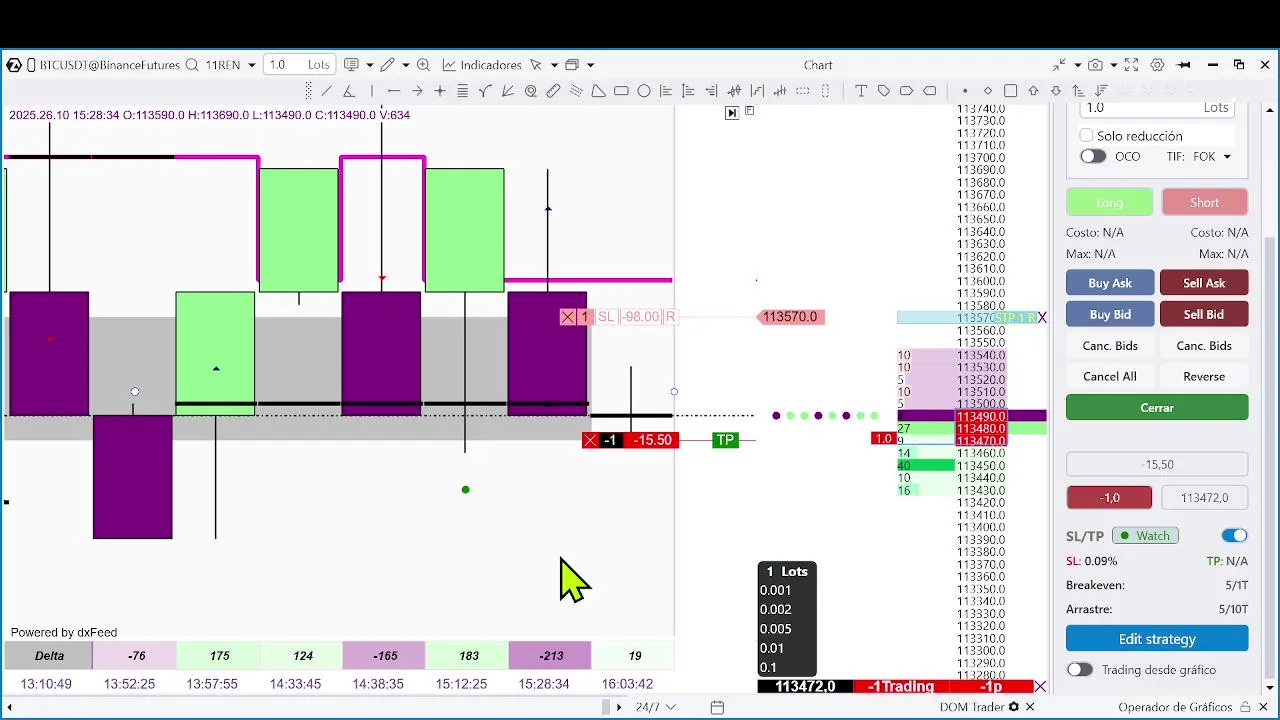
Task: Select the arrow ray drawing tool
Action: point(417,91)
